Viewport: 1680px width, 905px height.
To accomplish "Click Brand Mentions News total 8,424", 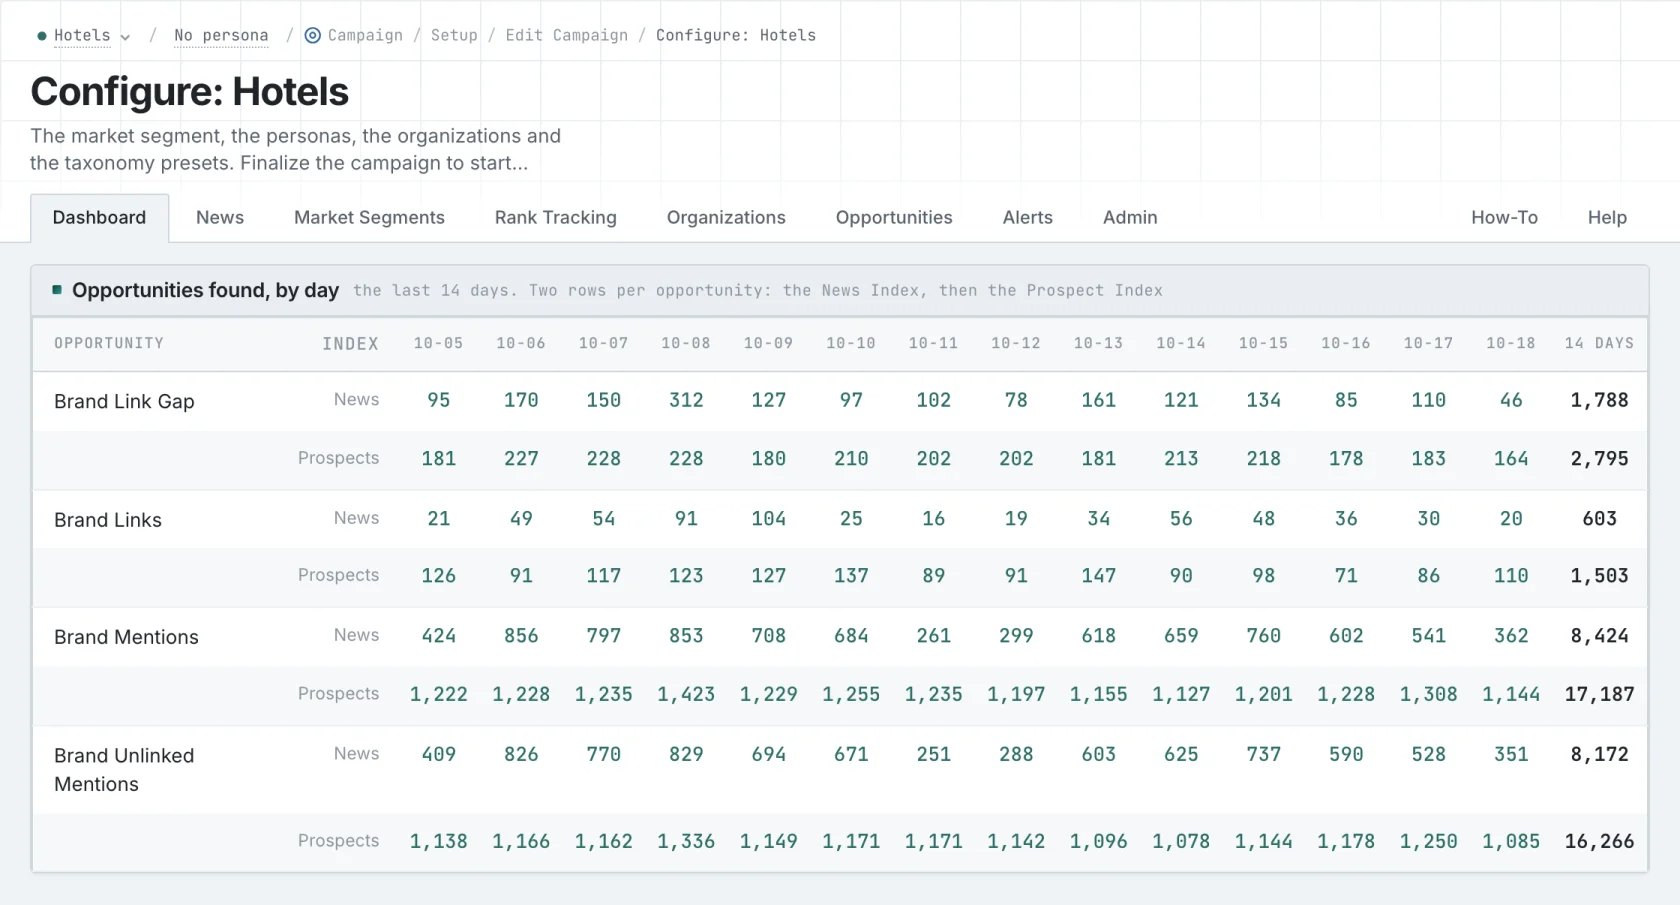I will click(x=1599, y=636).
